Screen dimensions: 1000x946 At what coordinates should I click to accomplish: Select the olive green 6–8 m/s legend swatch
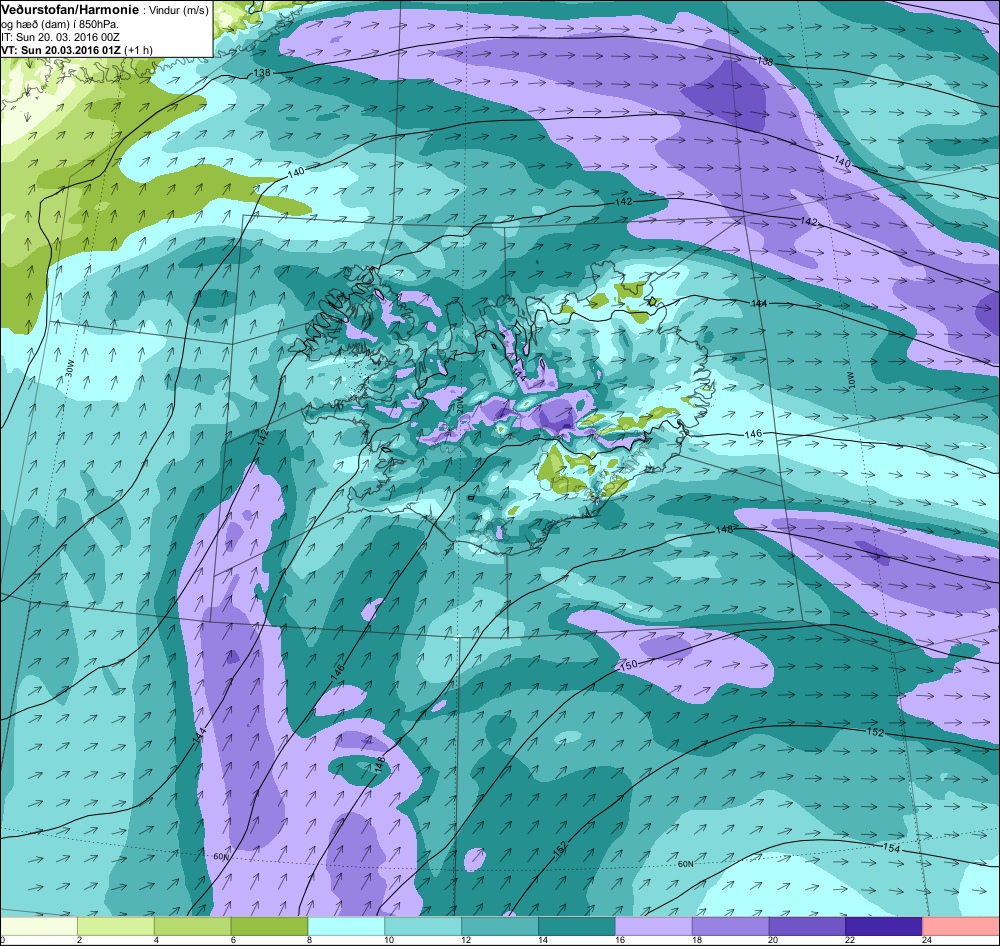click(x=269, y=926)
